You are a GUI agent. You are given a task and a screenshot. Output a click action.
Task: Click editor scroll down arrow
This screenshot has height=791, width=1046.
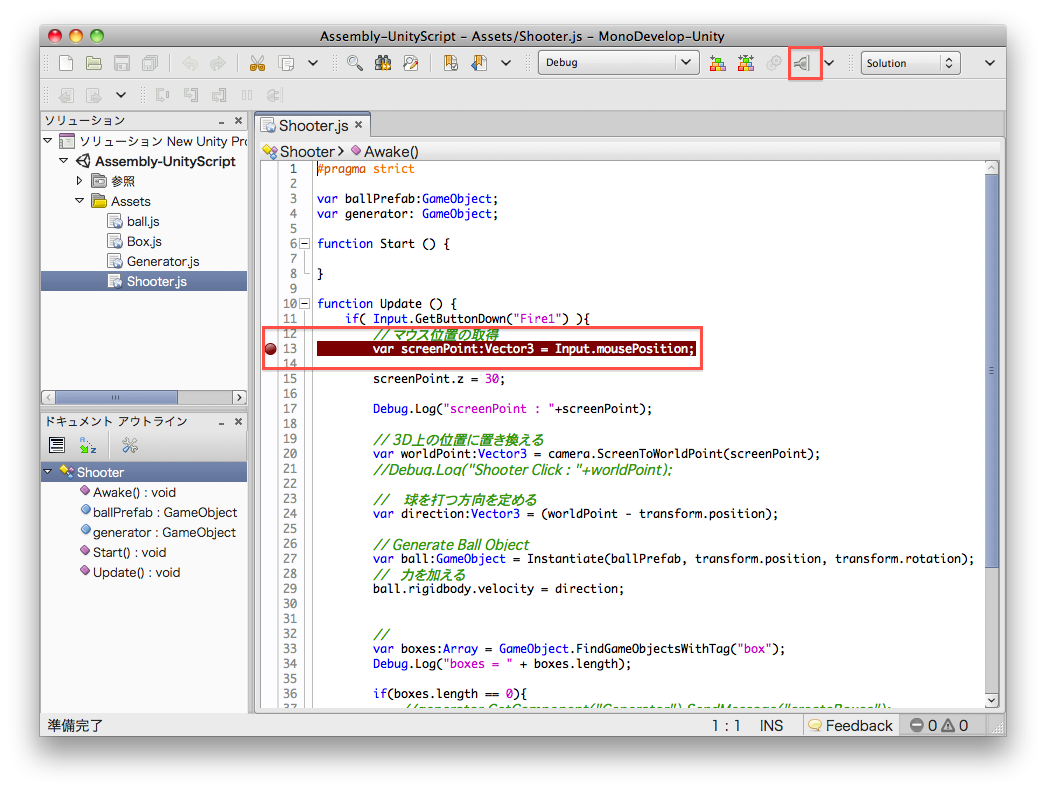point(992,700)
